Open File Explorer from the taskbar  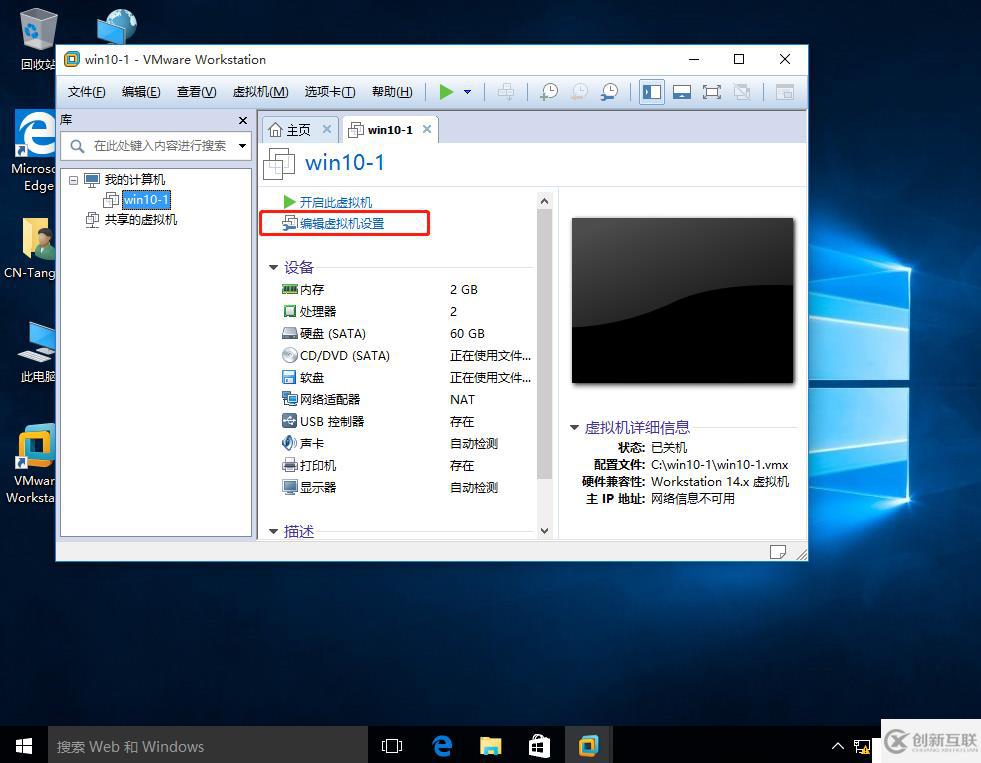pos(490,746)
